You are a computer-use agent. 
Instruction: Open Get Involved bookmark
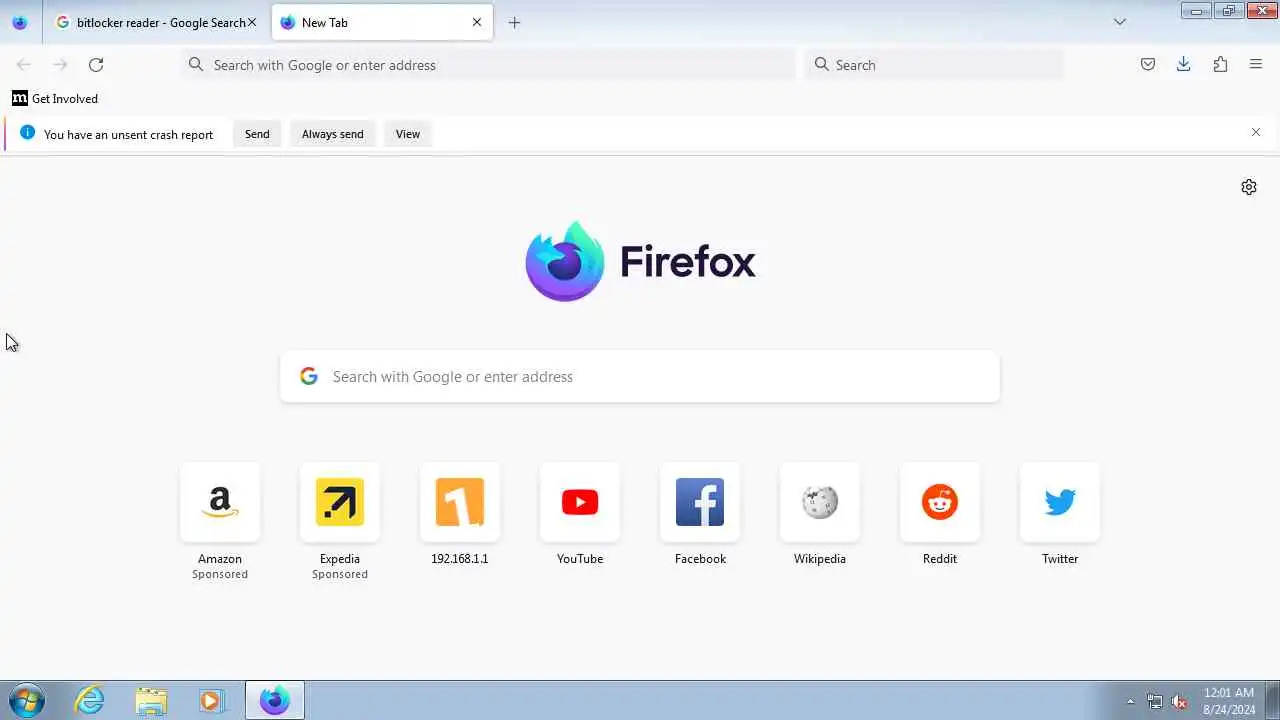55,98
